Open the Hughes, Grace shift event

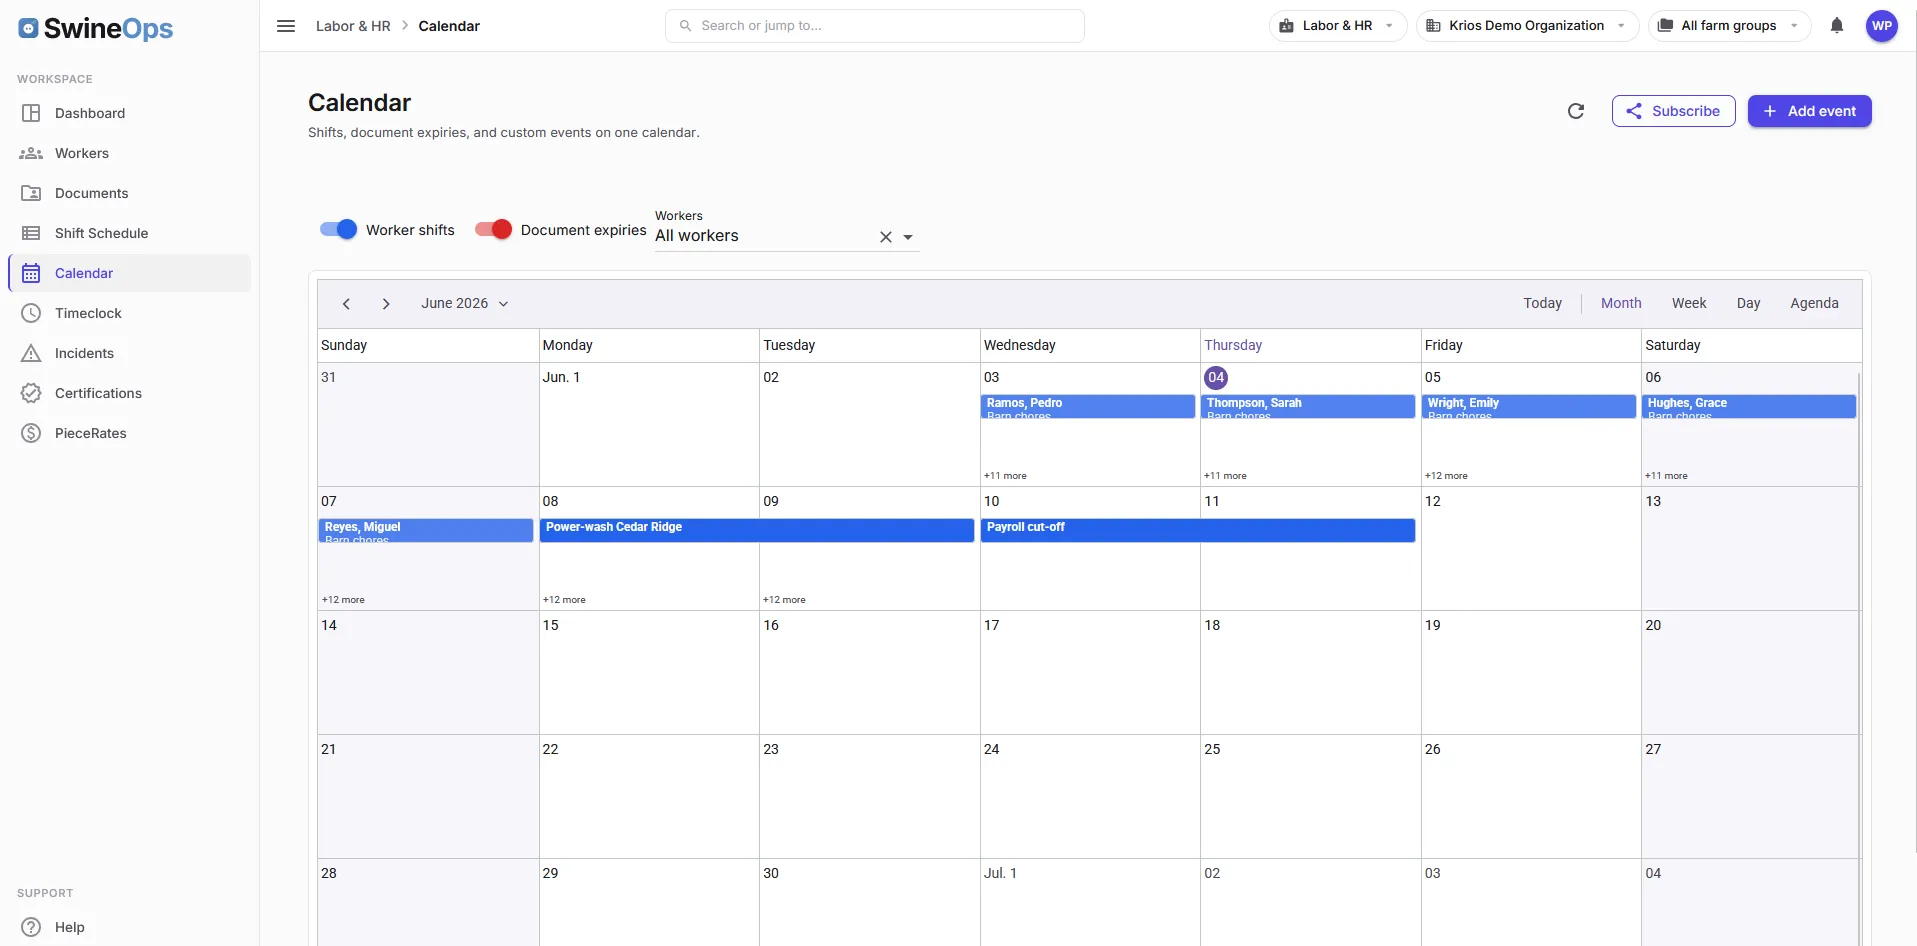(x=1749, y=406)
